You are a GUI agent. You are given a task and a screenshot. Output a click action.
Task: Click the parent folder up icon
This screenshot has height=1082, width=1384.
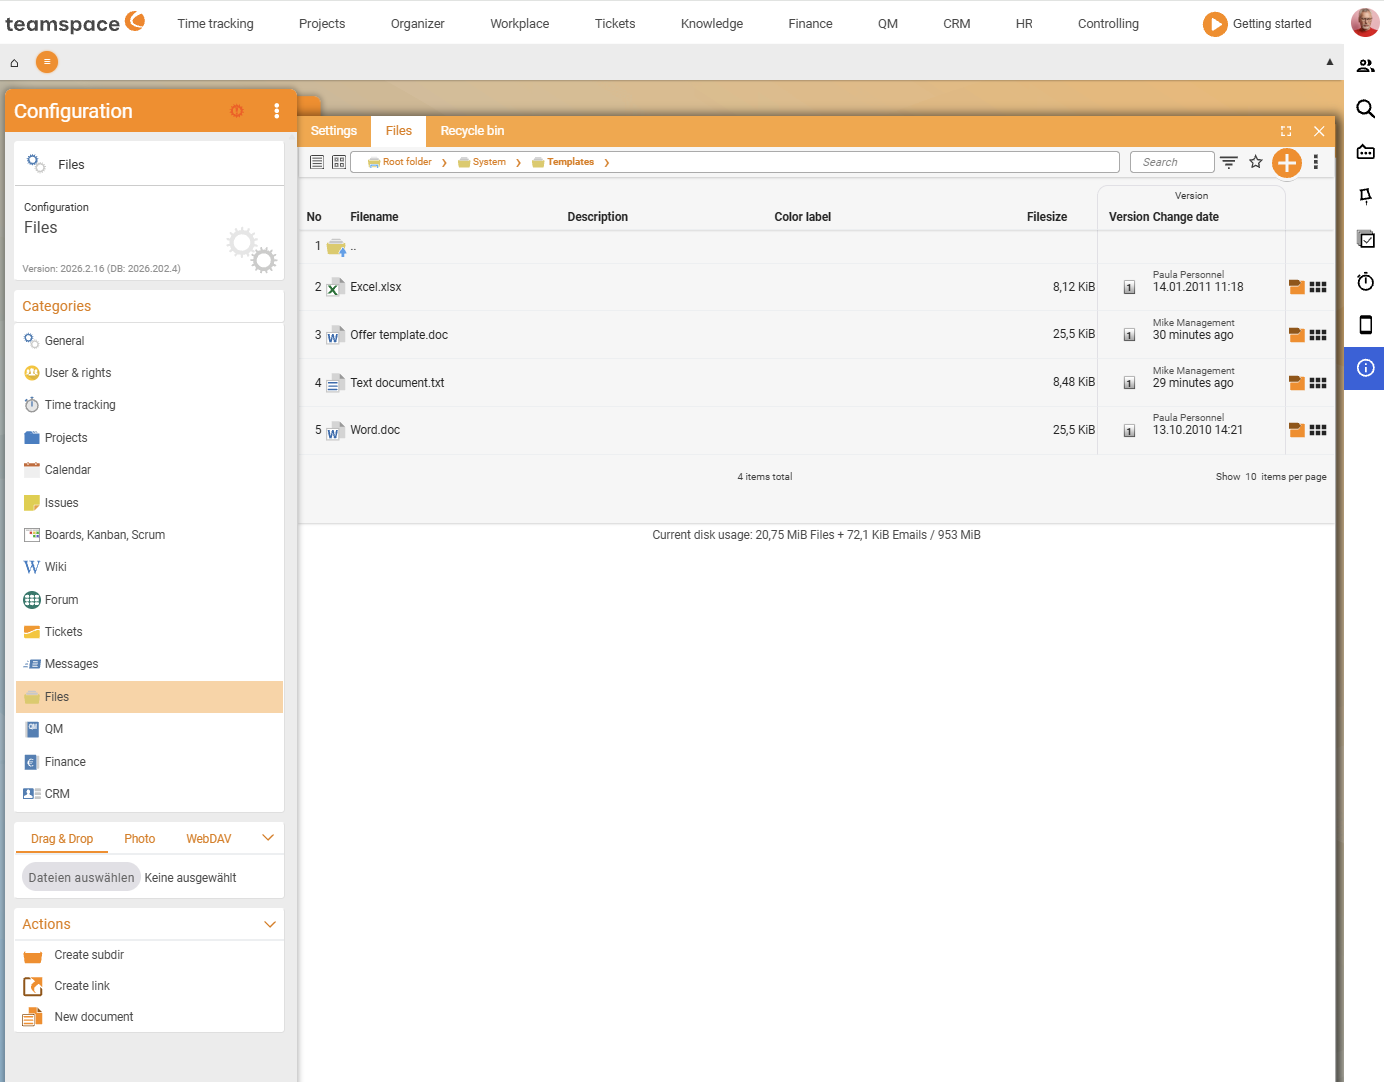[x=336, y=247]
